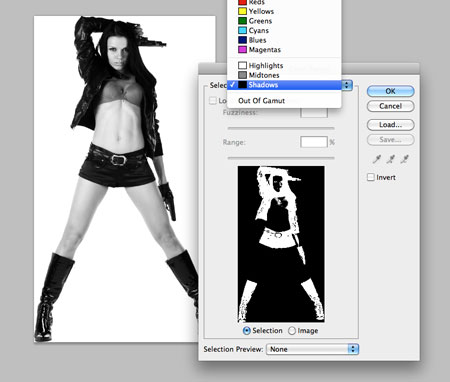450x382 pixels.
Task: Enable the Invert checkbox
Action: (371, 177)
